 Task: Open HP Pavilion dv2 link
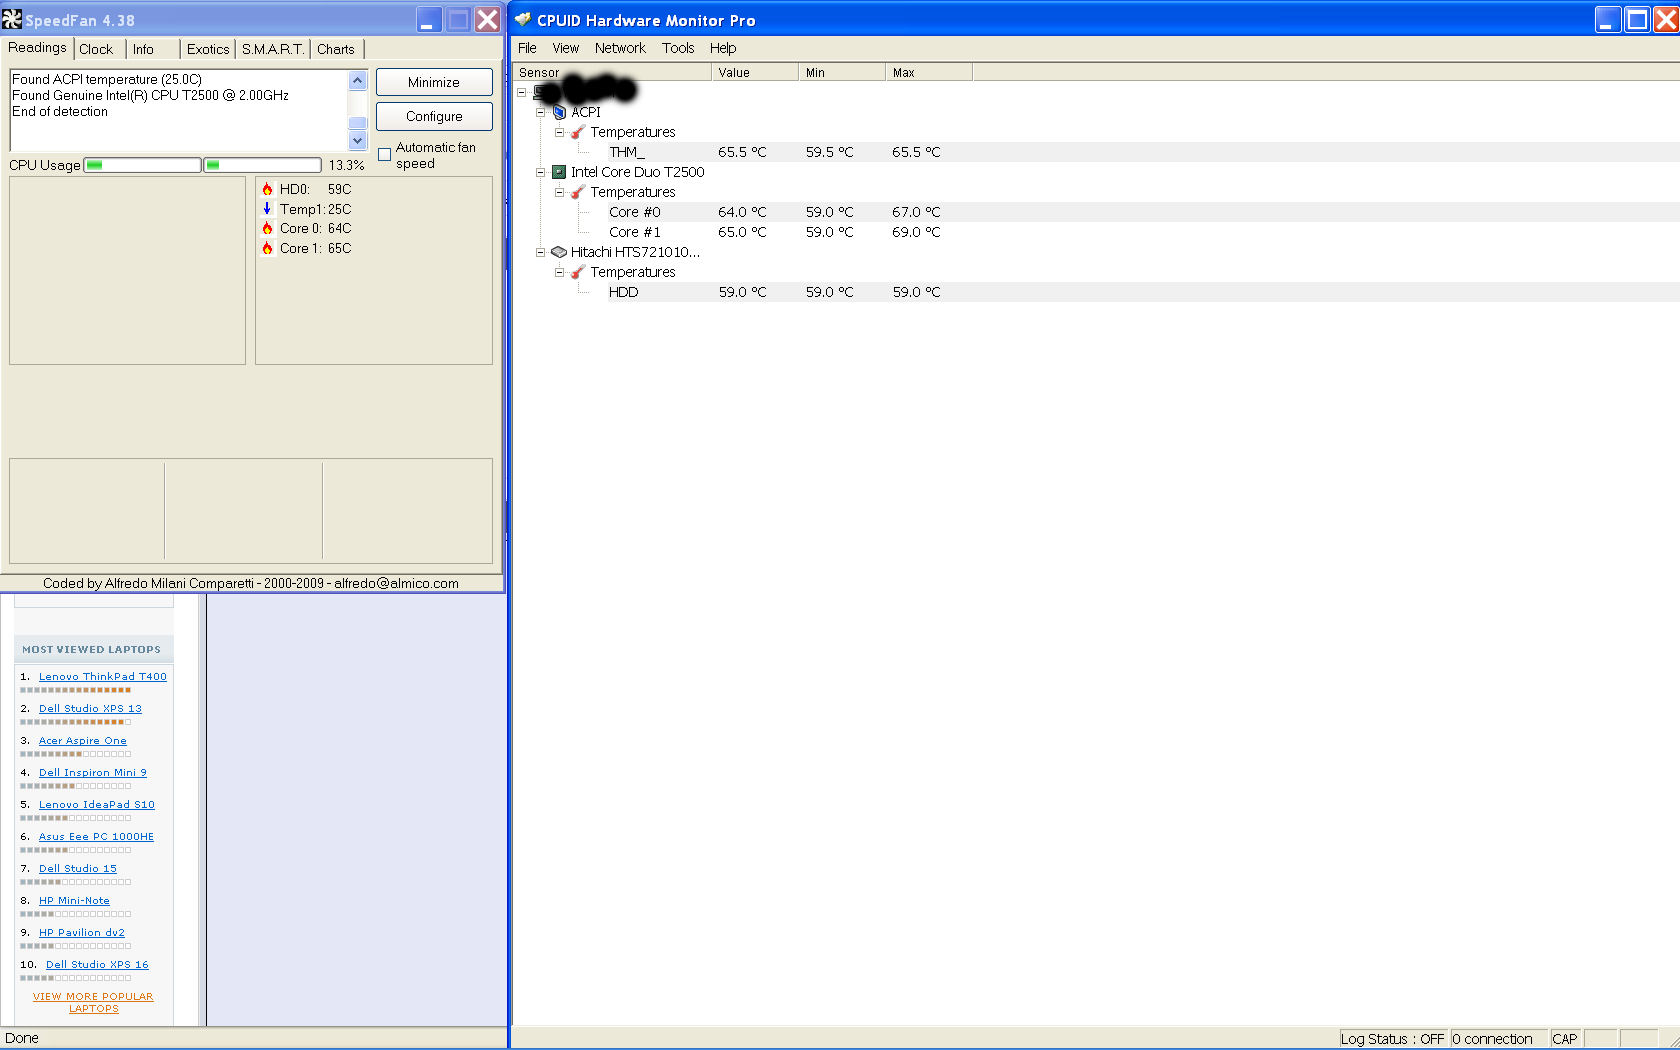(82, 933)
